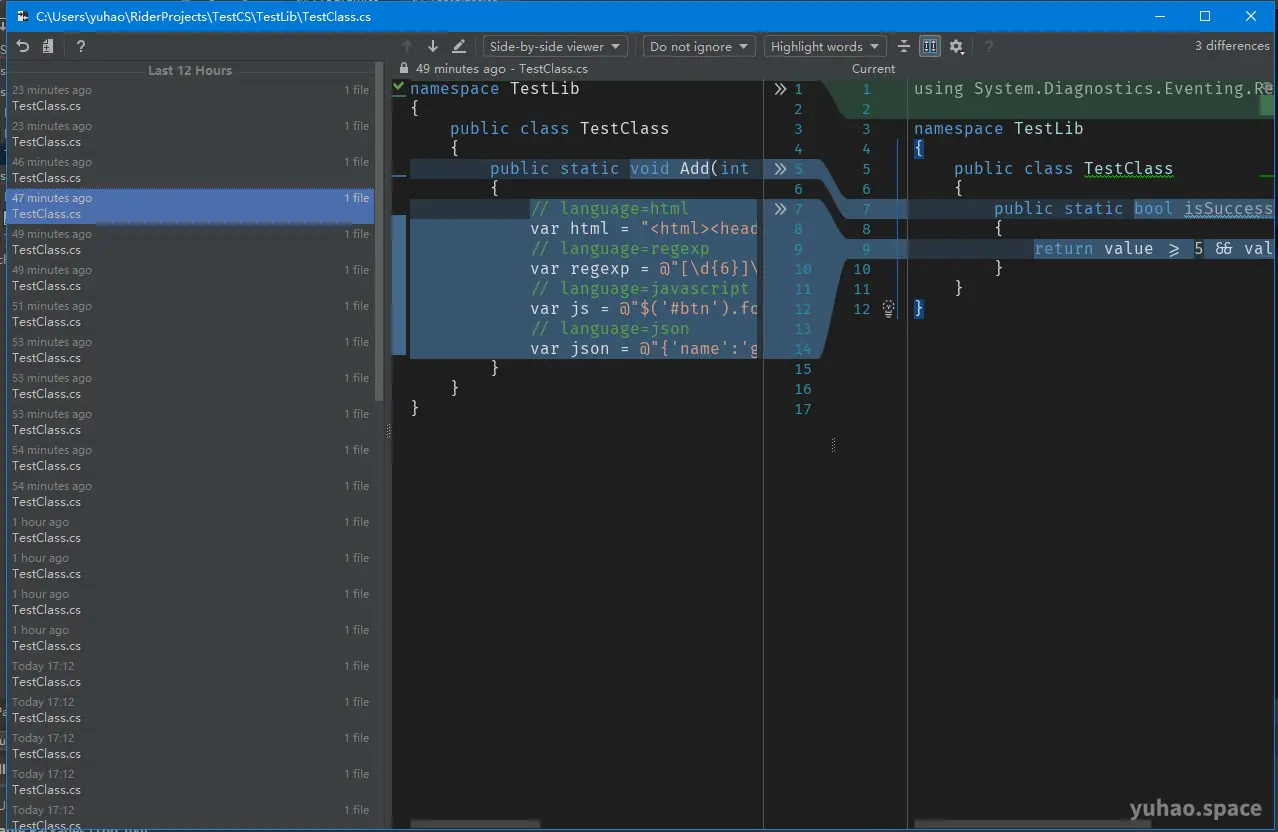Open help via the question mark icon
The height and width of the screenshot is (832, 1278).
(80, 45)
